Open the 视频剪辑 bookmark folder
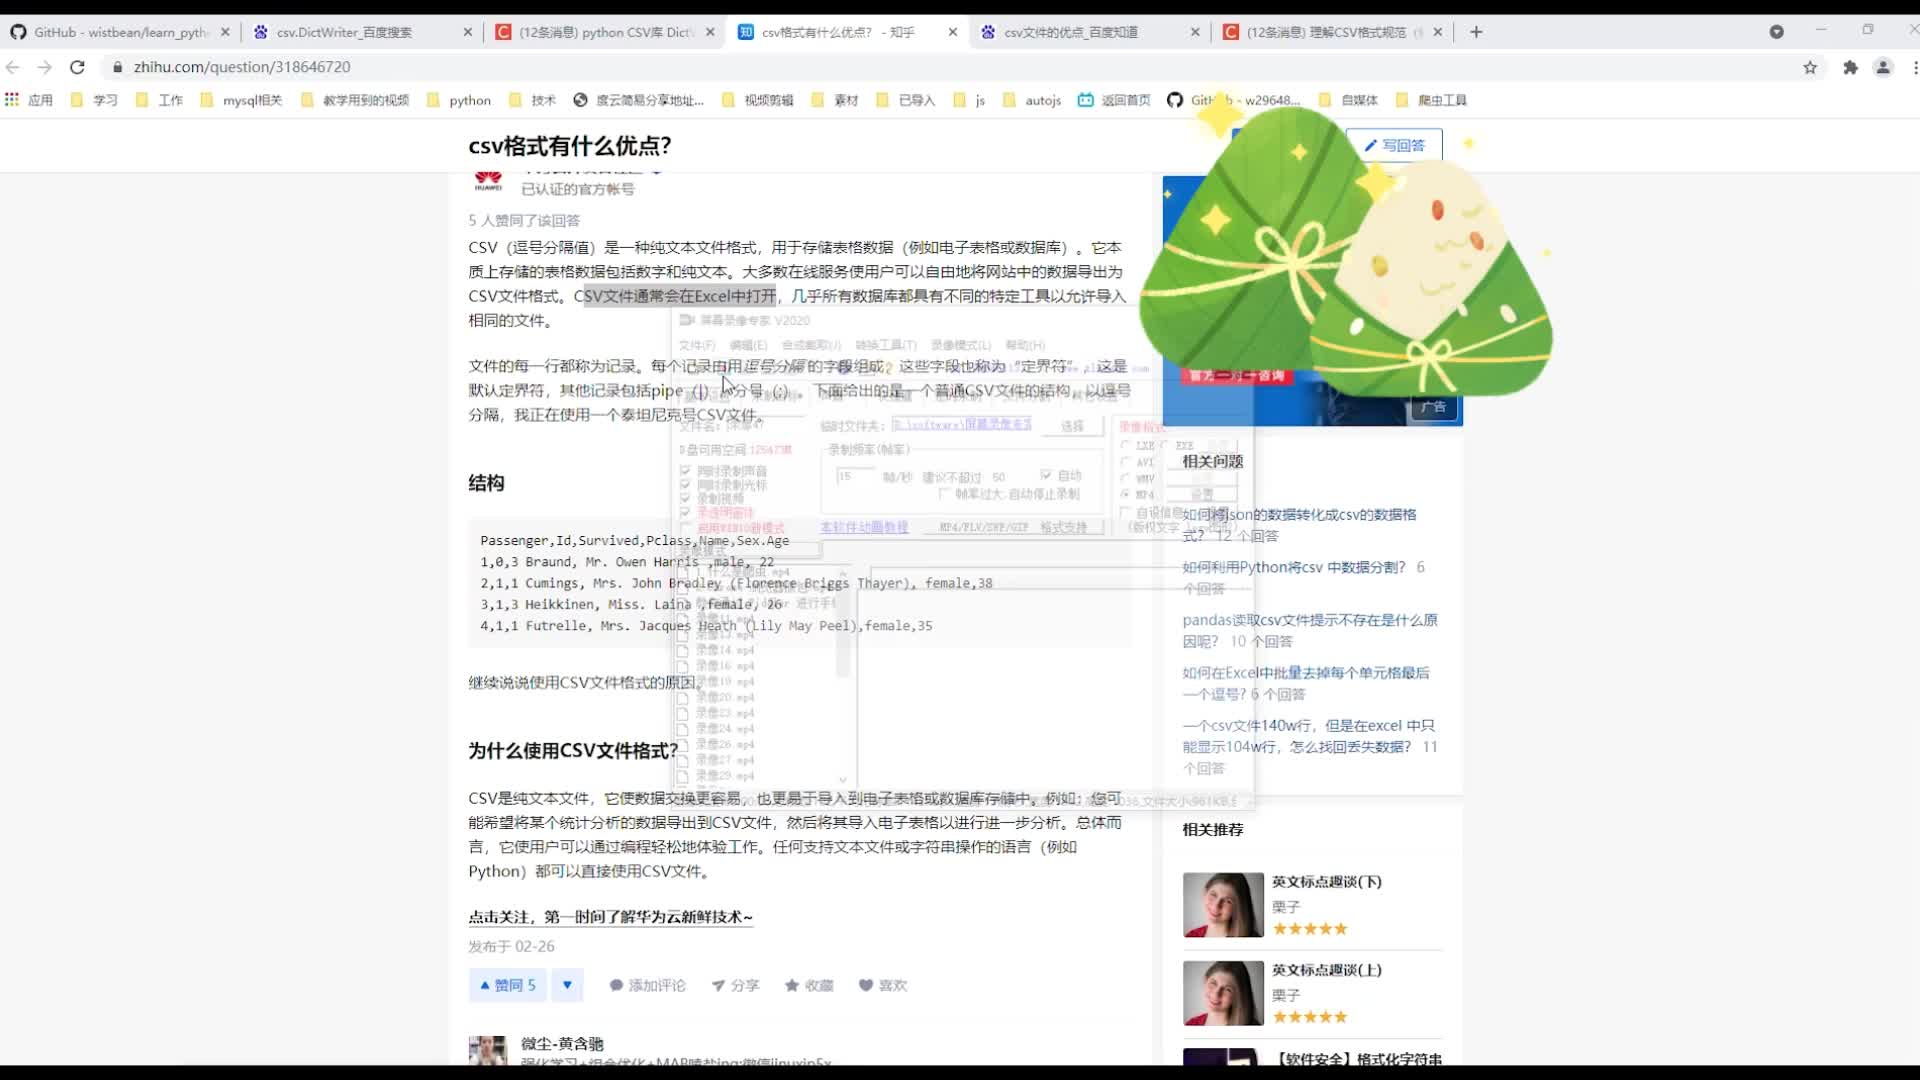The image size is (1920, 1080). pyautogui.click(x=757, y=100)
